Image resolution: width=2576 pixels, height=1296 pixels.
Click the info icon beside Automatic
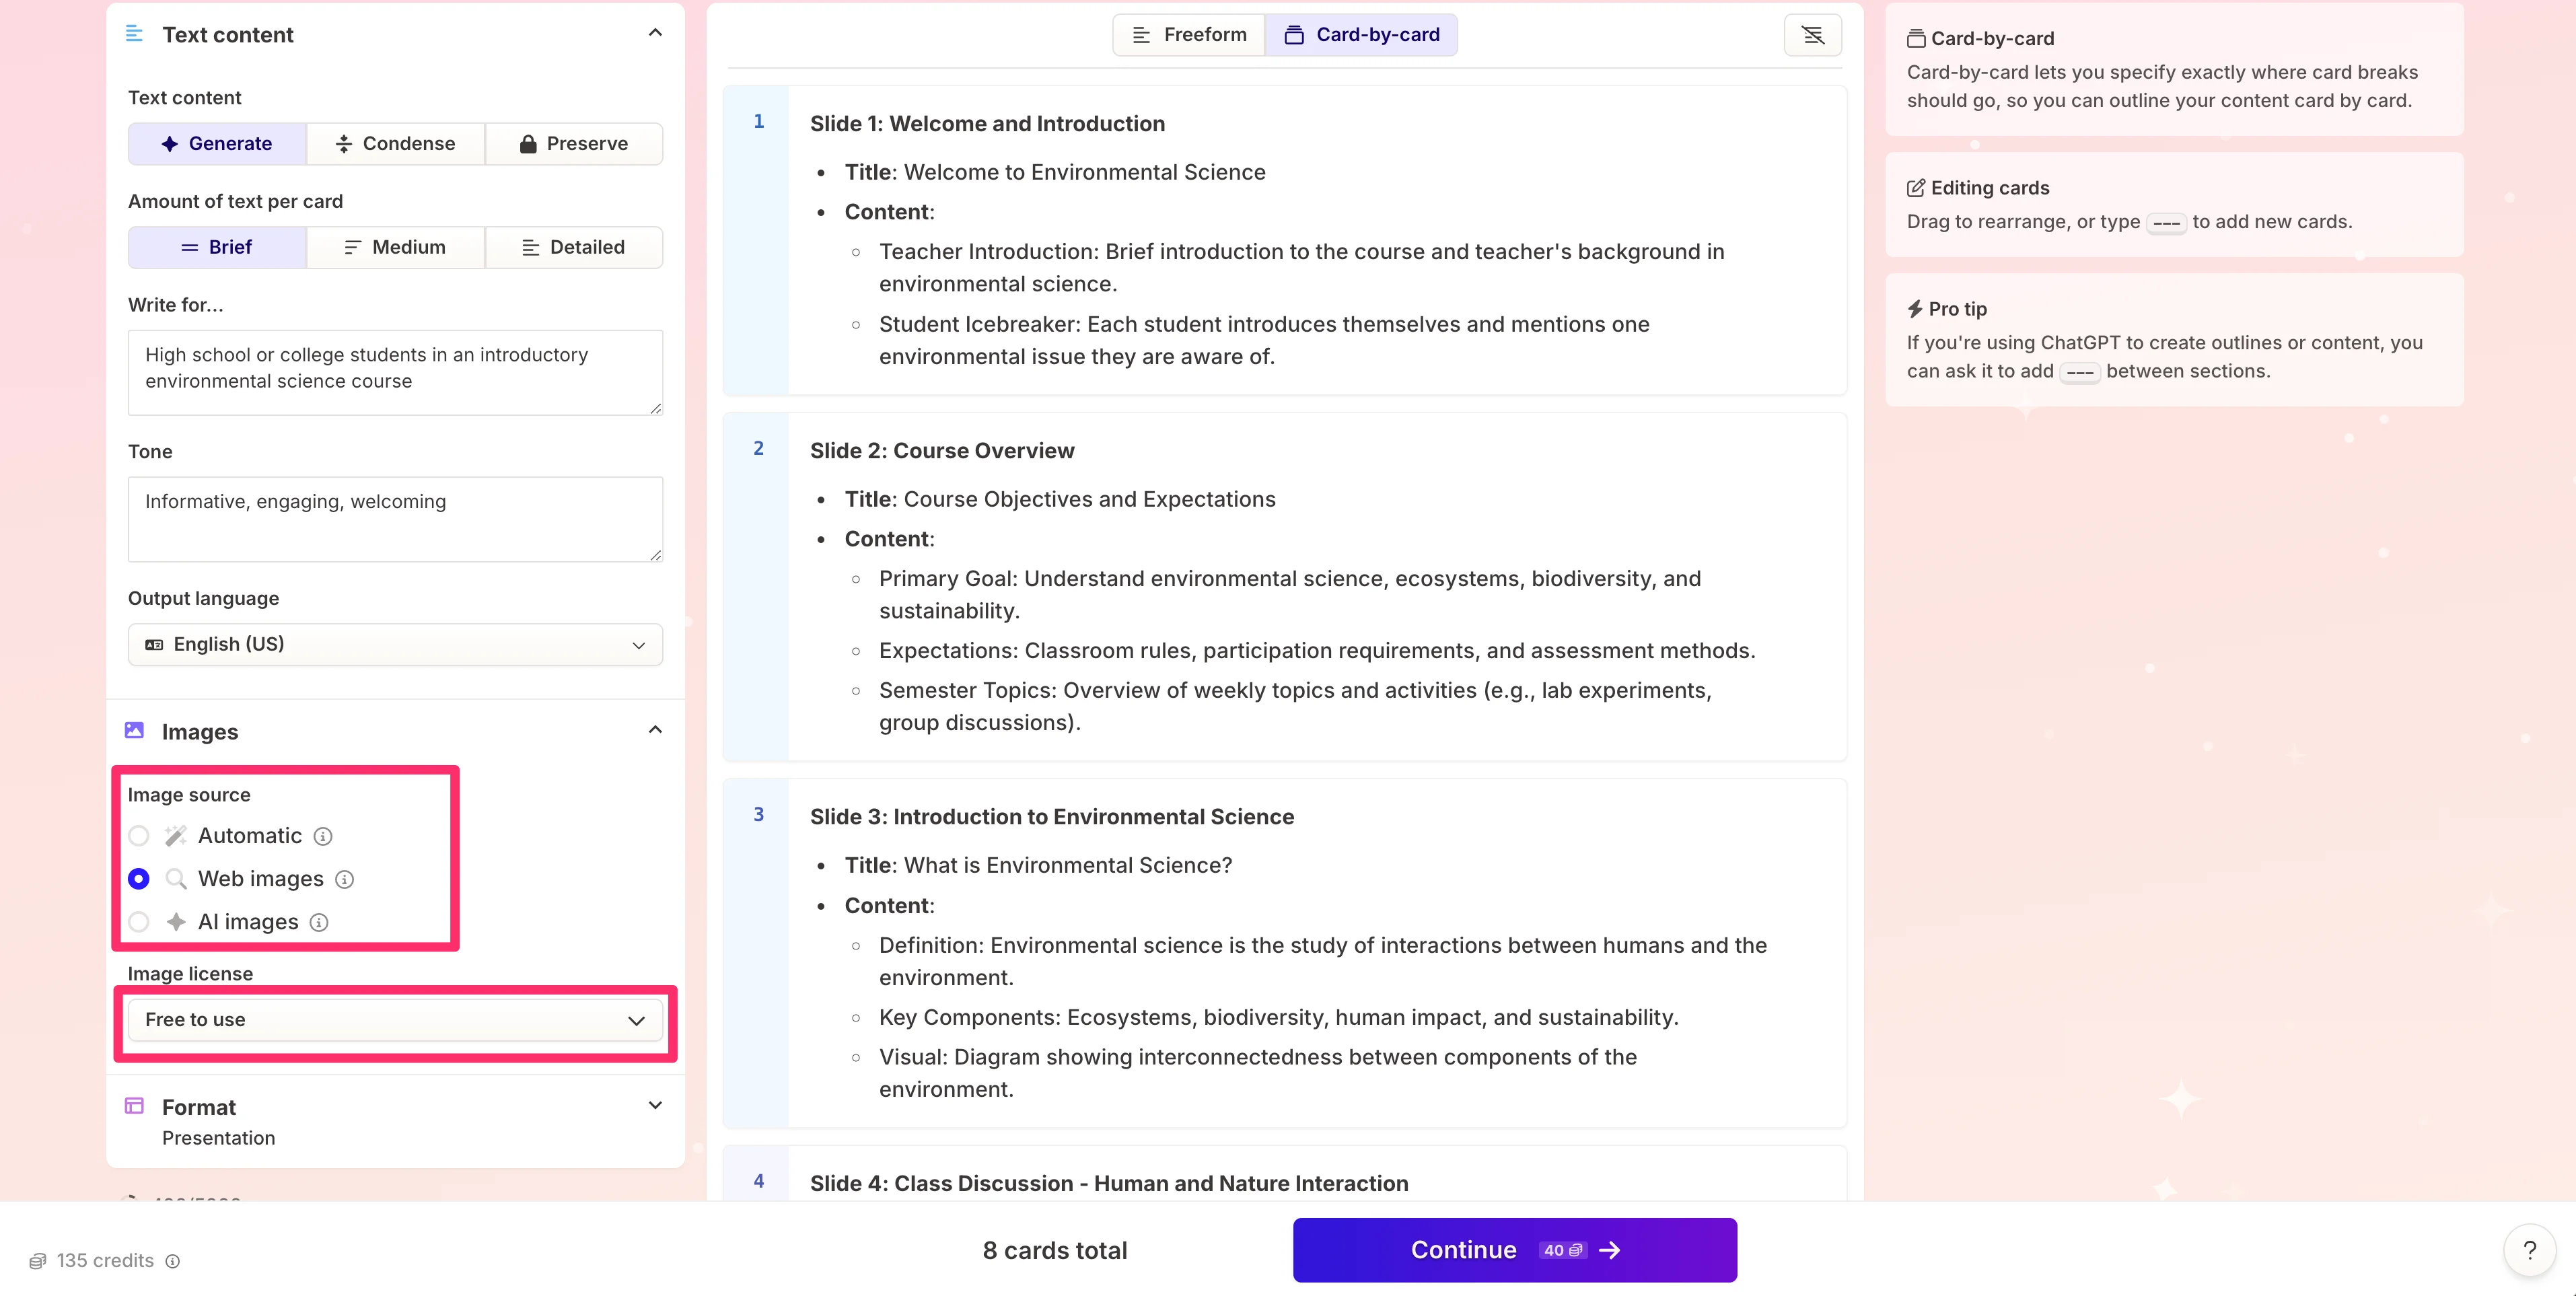pyautogui.click(x=323, y=836)
